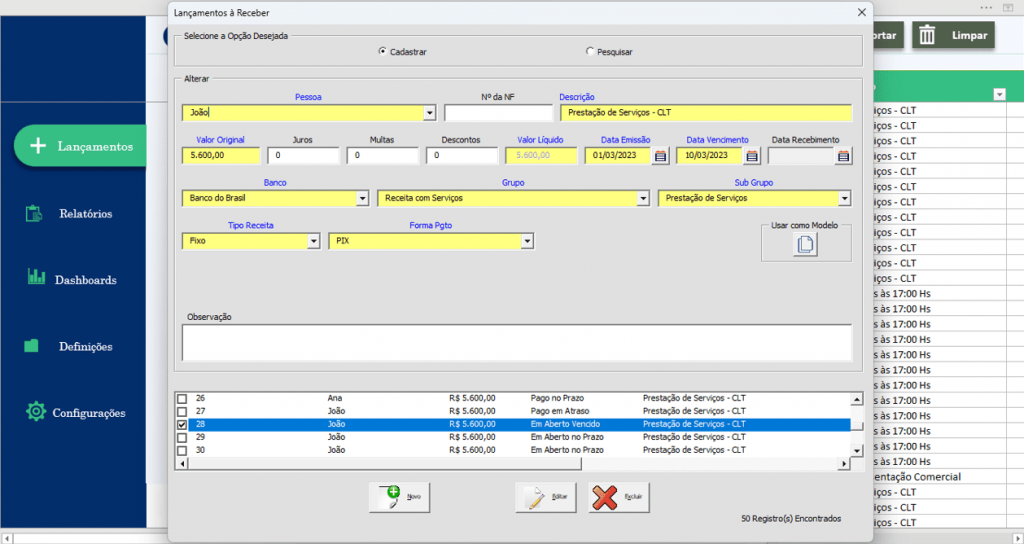Click the Descrição text field
This screenshot has width=1024, height=544.
tap(706, 113)
